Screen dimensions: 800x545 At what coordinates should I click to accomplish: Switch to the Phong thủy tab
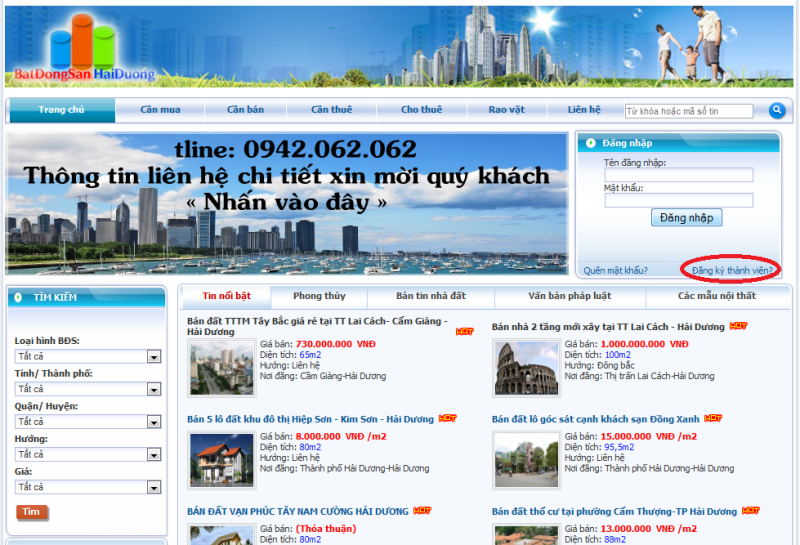[319, 296]
